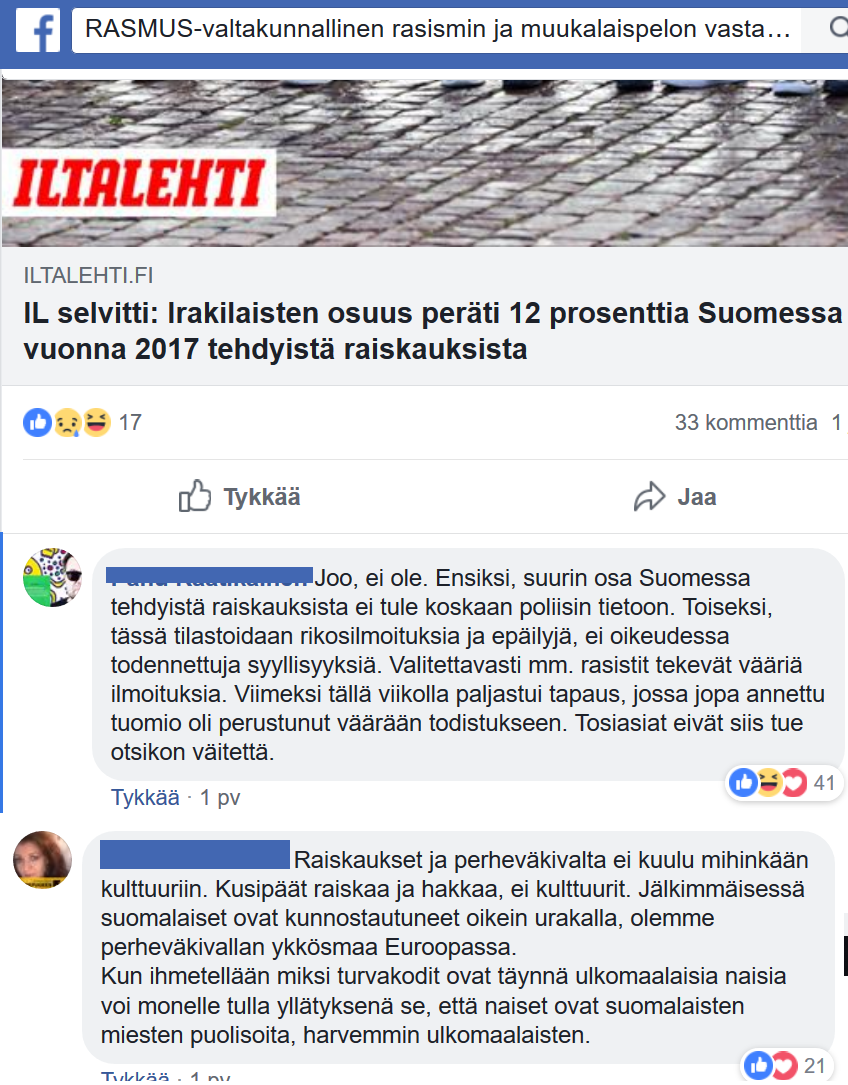Click the Jaa share button

(x=675, y=496)
